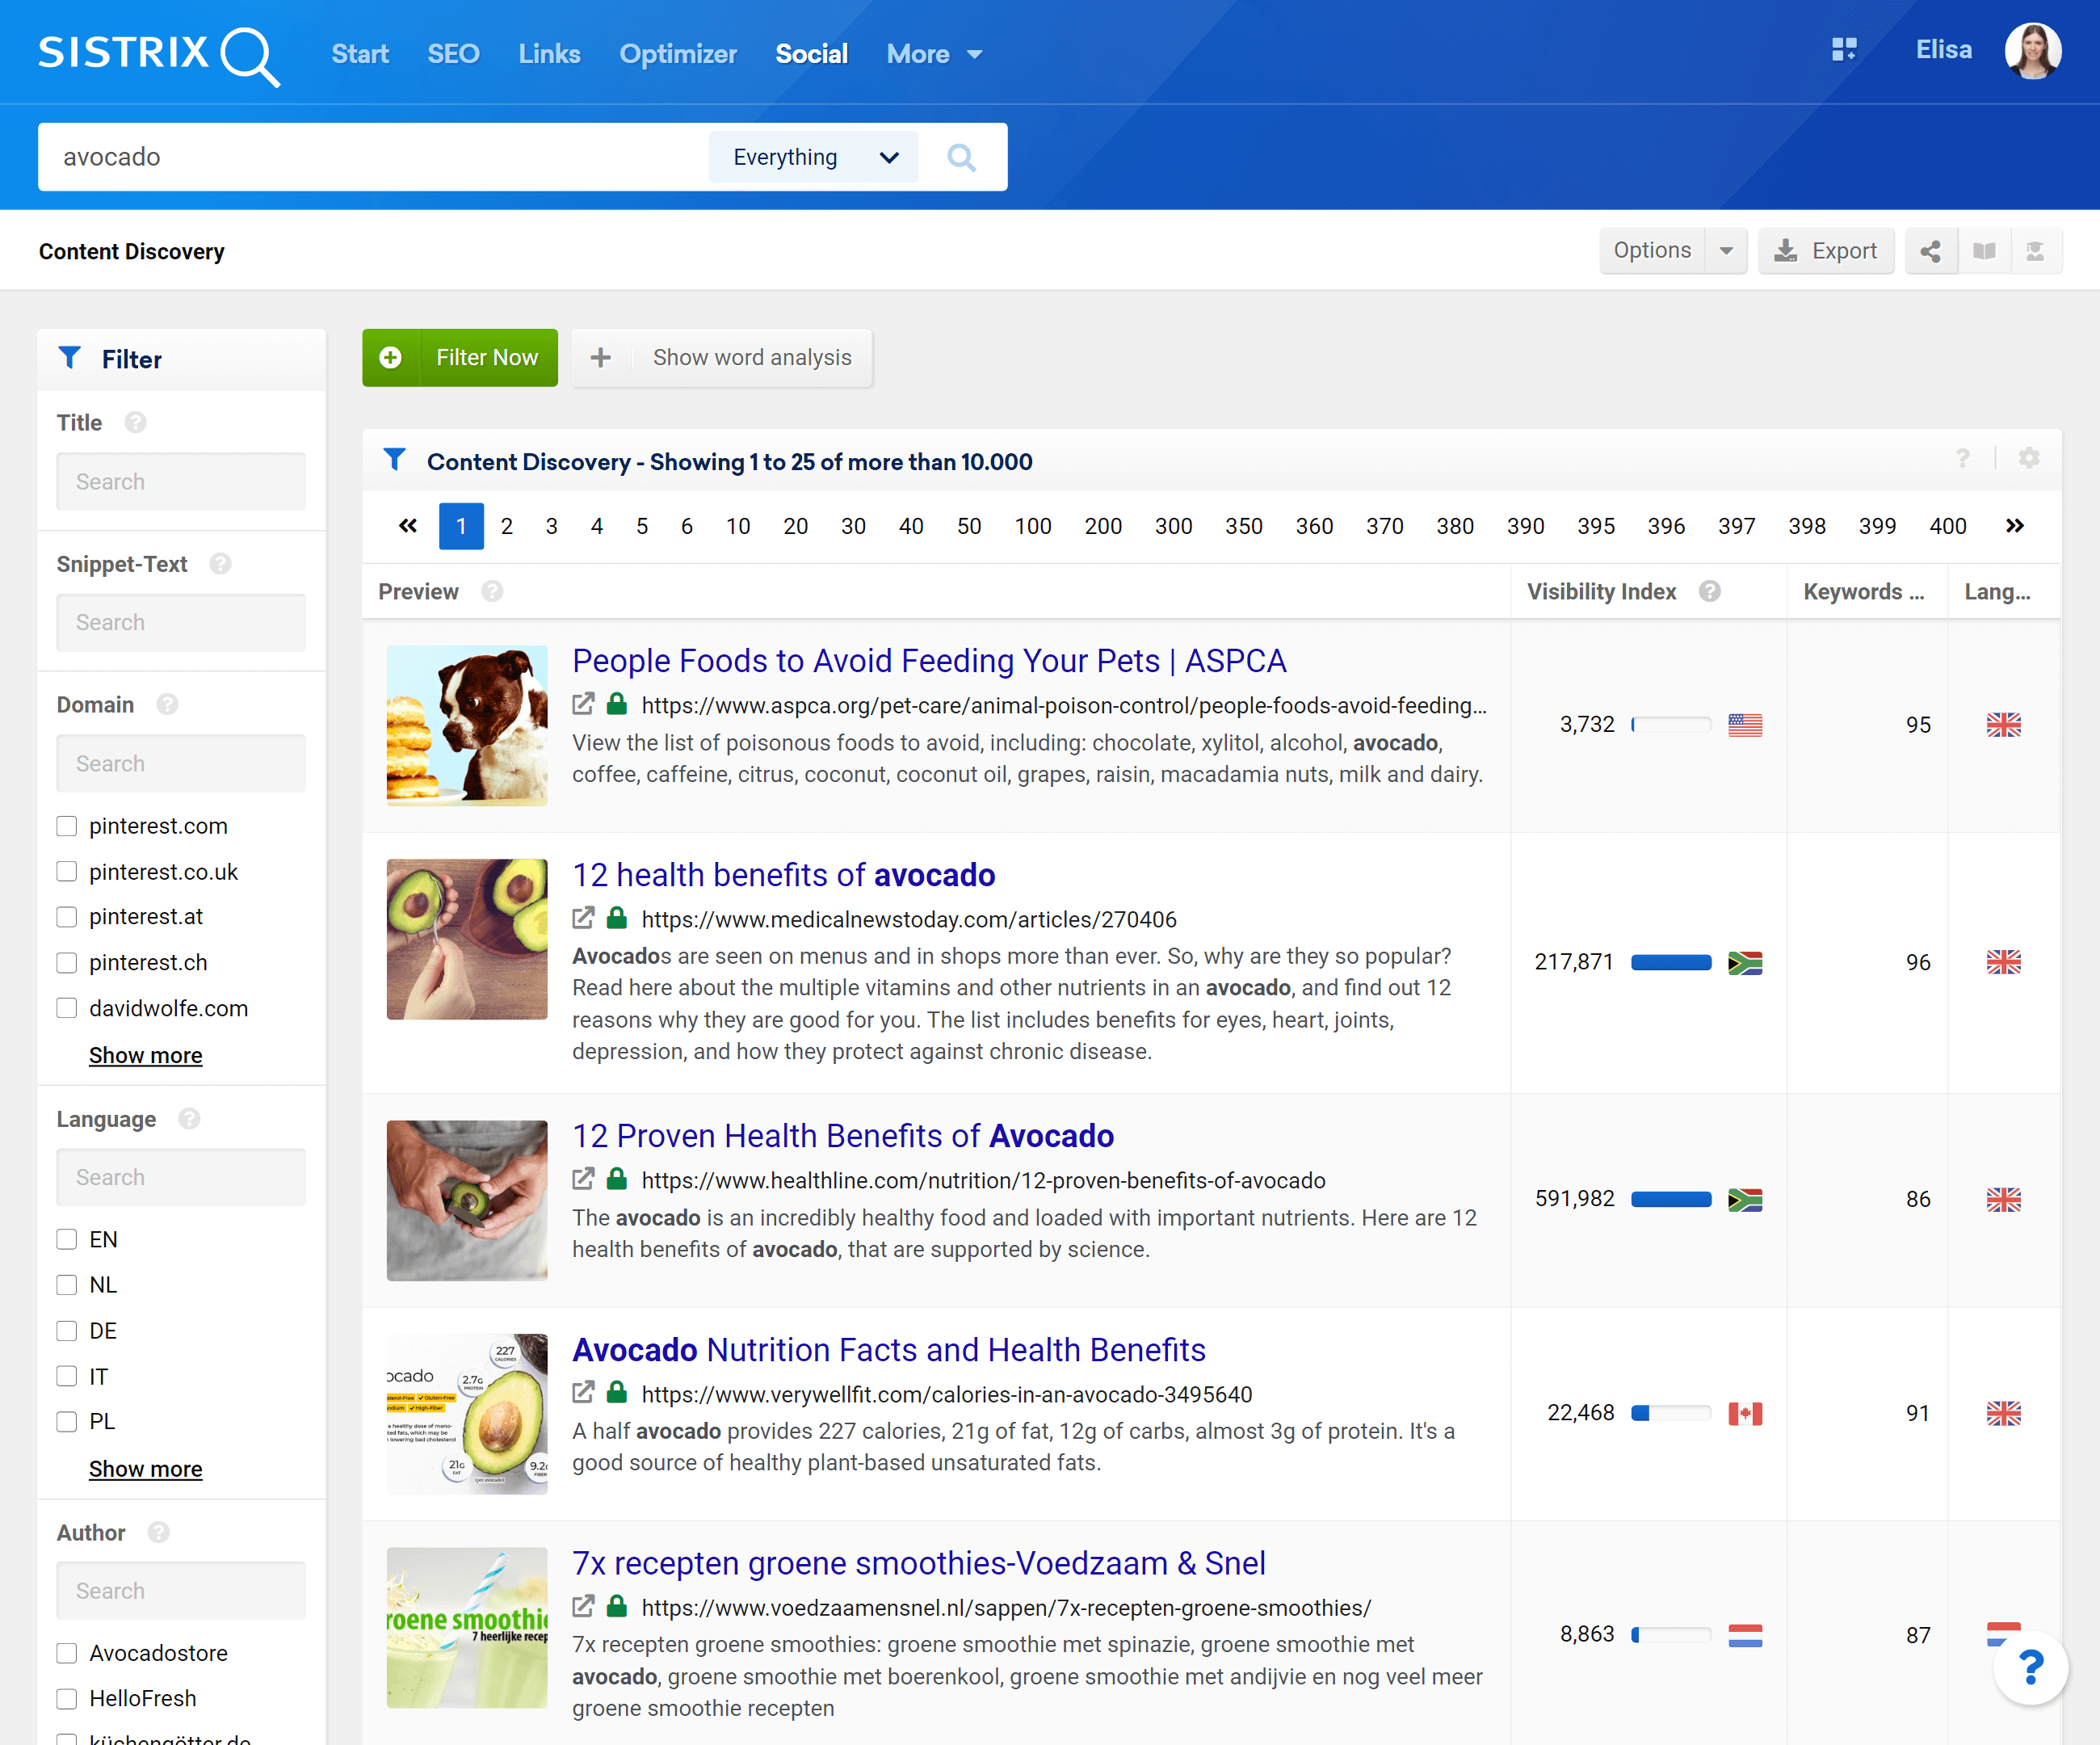Screen dimensions: 2100x1745
Task: Go to previous pages double-arrow
Action: 408,526
